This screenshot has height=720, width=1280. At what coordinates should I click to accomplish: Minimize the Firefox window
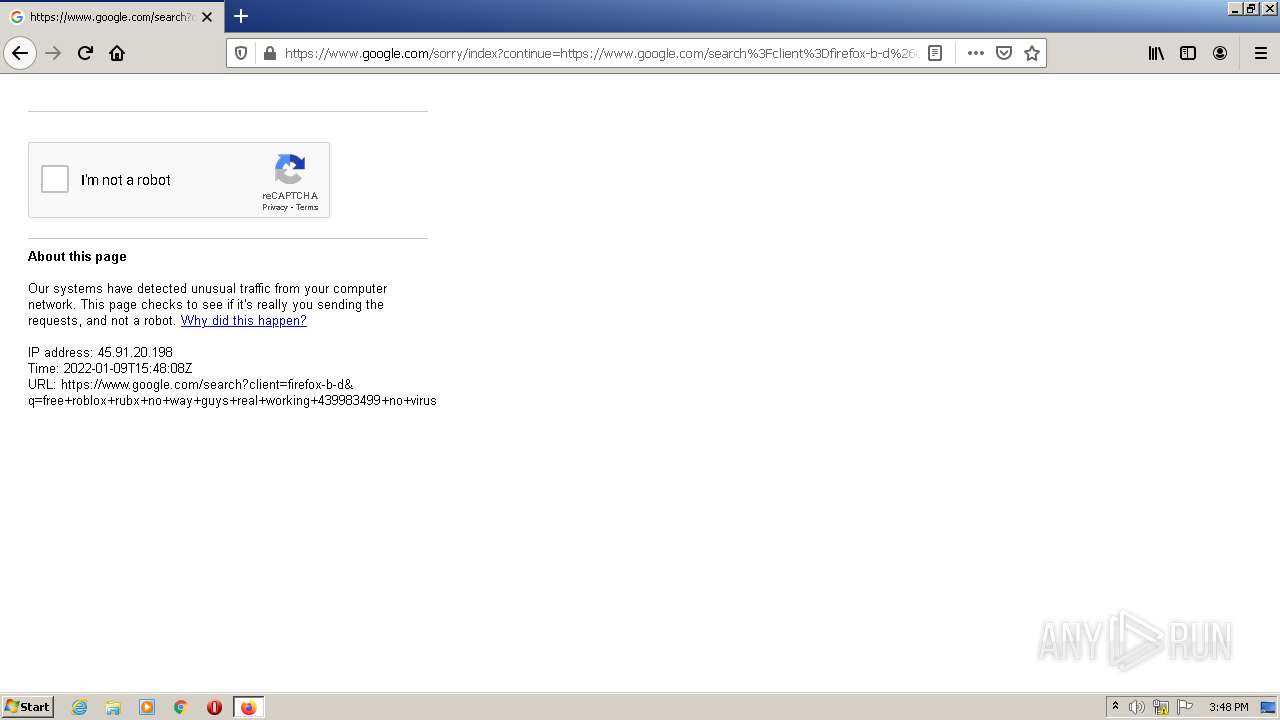(1235, 8)
